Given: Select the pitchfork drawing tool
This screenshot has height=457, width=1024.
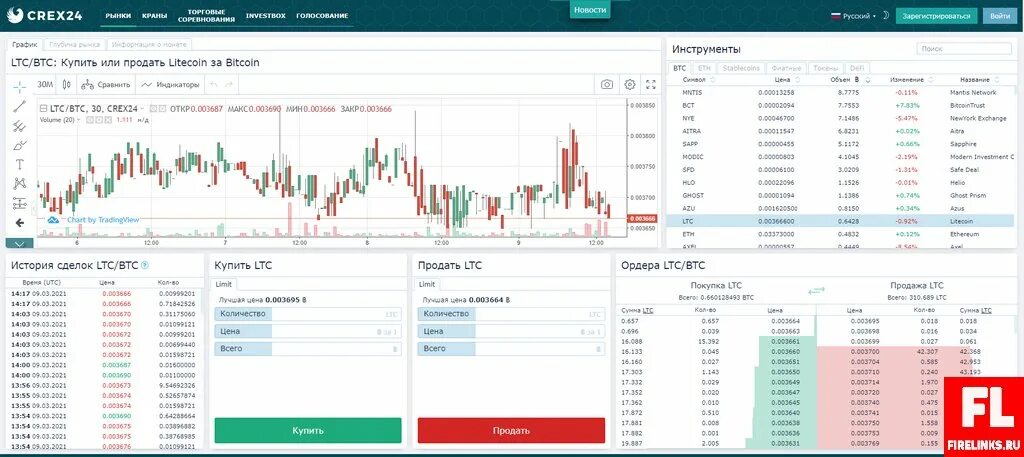Looking at the screenshot, I should pyautogui.click(x=20, y=126).
